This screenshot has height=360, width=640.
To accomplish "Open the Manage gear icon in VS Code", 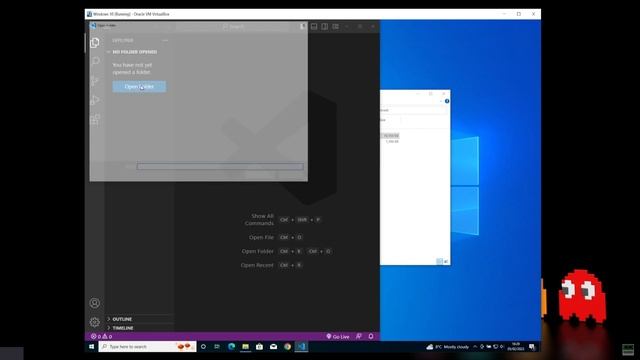I will pos(95,322).
